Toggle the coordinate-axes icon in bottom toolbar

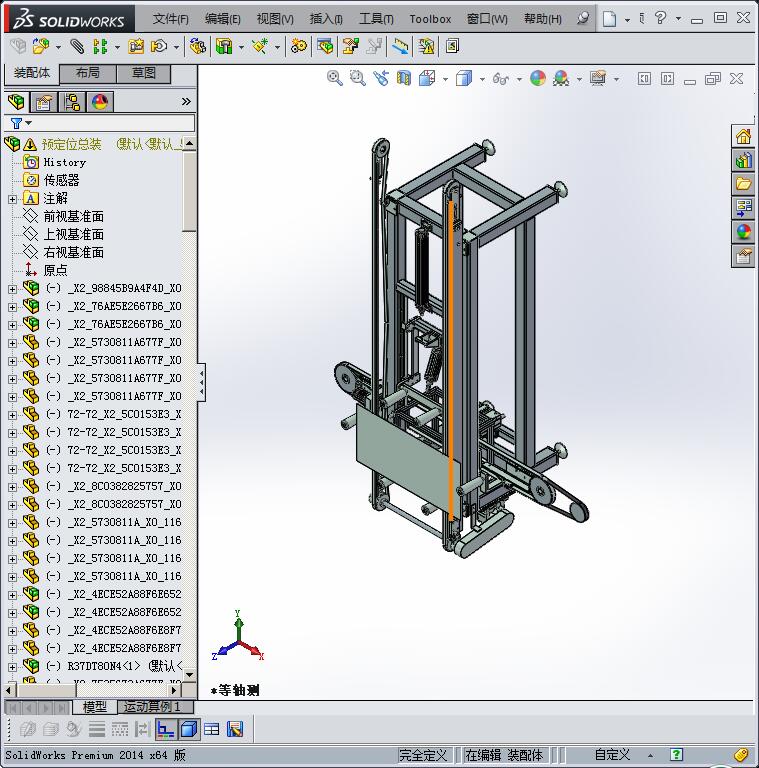pyautogui.click(x=166, y=730)
